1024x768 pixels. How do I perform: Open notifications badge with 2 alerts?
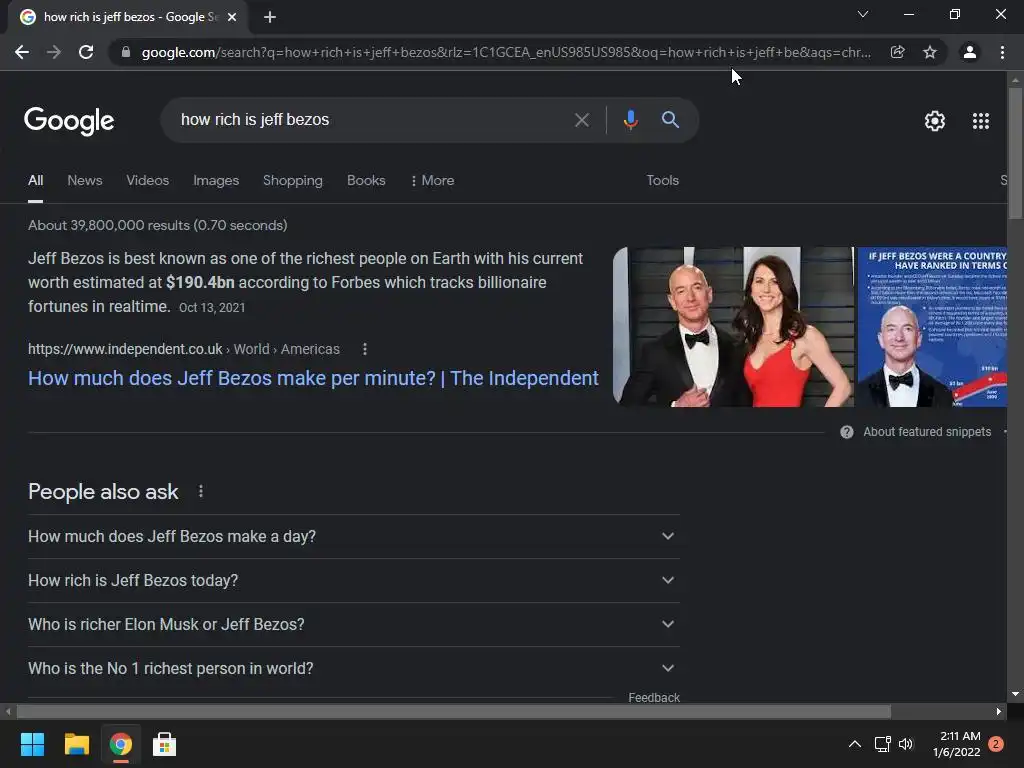[996, 744]
